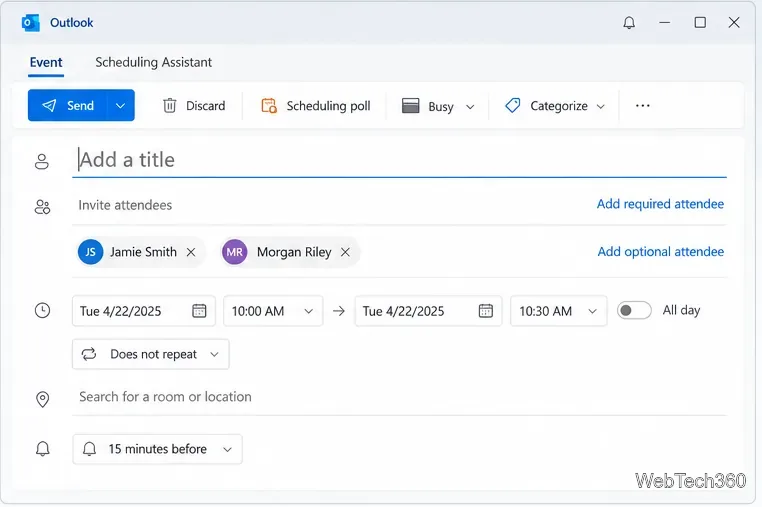762x507 pixels.
Task: Click the attendees people icon
Action: point(42,207)
